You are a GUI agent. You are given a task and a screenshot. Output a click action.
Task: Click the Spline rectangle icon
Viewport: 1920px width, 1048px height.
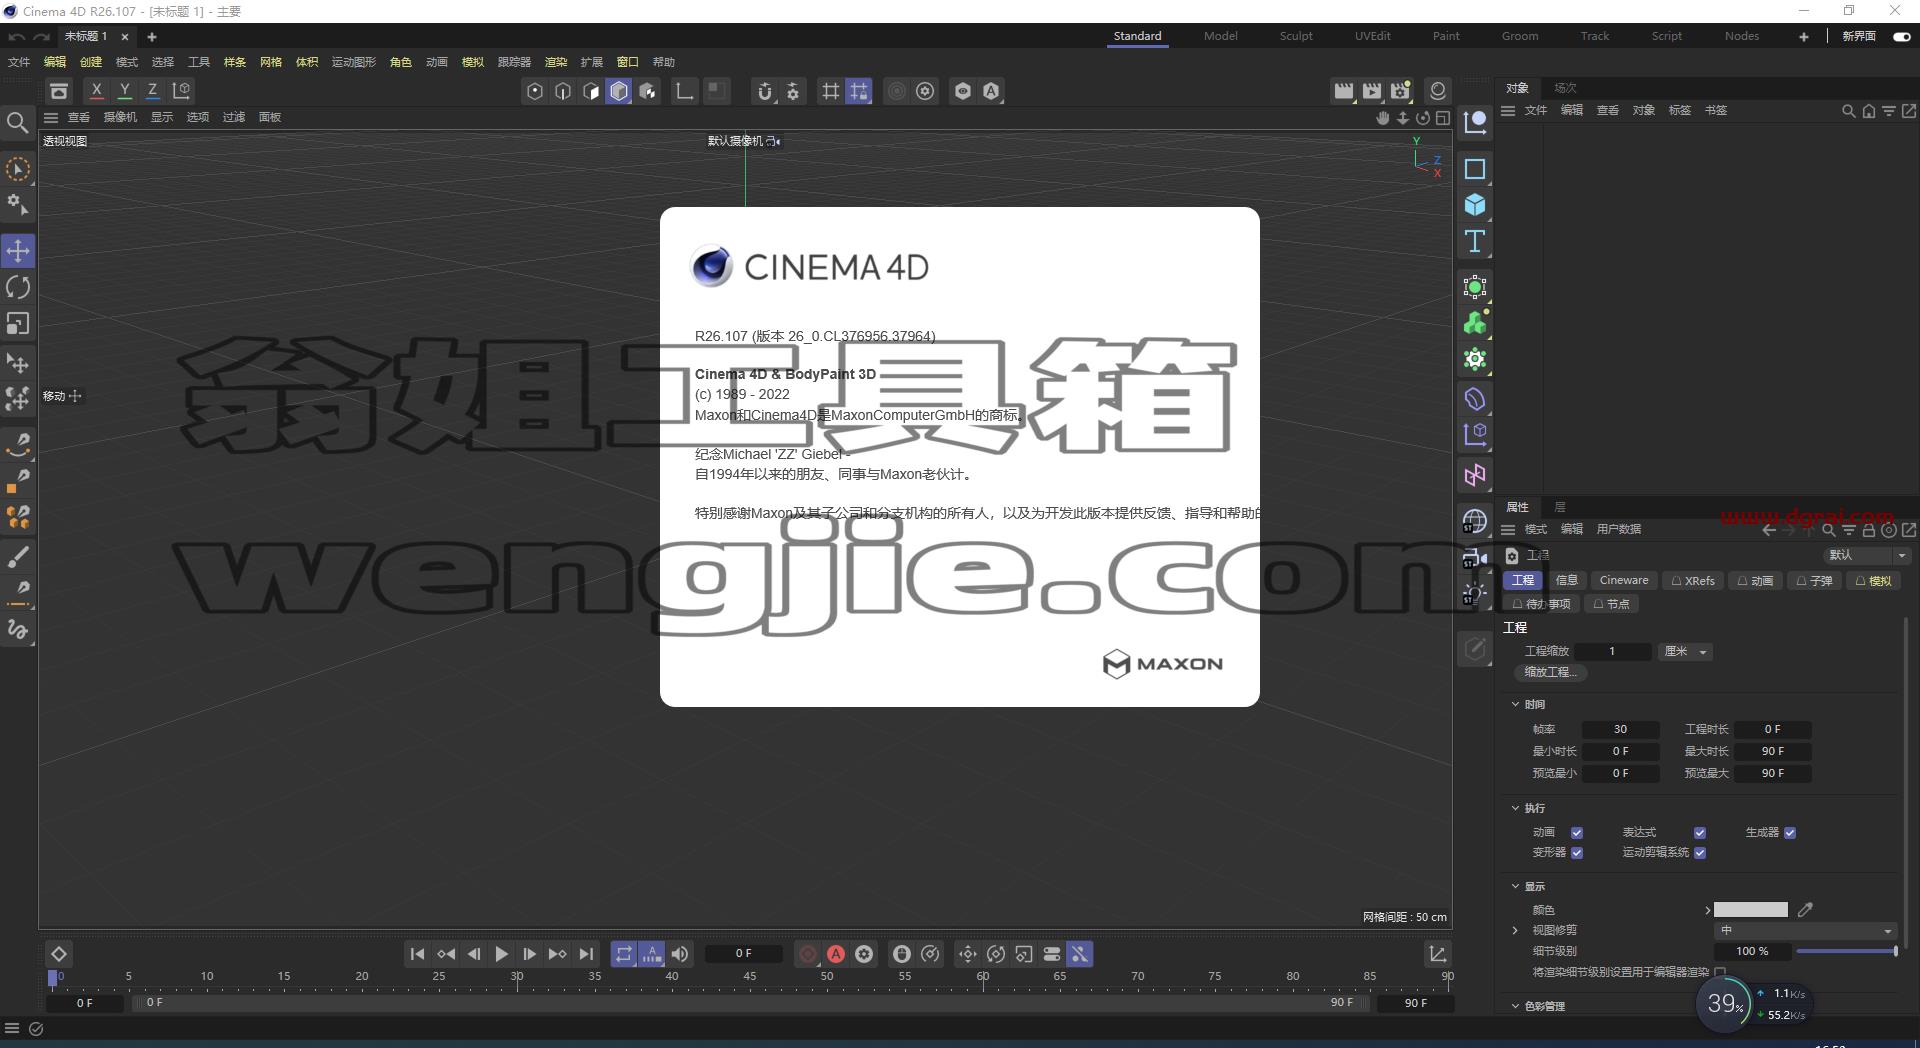pyautogui.click(x=1475, y=169)
